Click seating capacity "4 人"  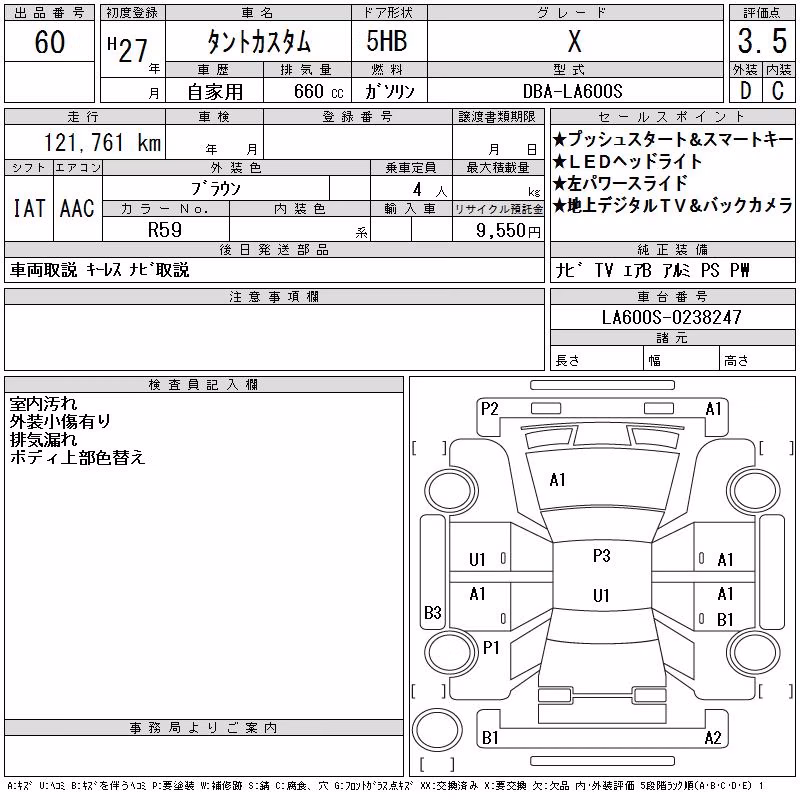tap(430, 190)
